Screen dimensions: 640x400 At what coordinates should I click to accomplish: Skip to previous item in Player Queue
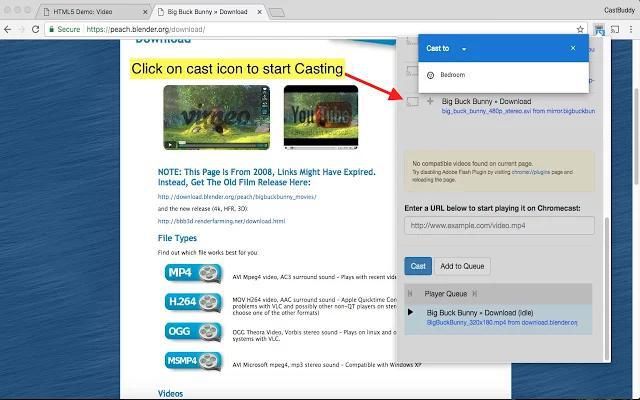tap(410, 293)
